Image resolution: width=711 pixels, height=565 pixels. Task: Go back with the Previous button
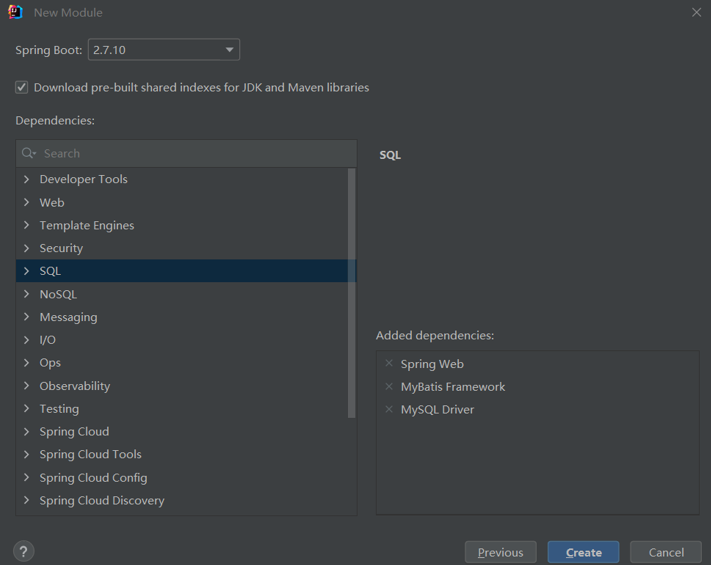click(x=500, y=552)
